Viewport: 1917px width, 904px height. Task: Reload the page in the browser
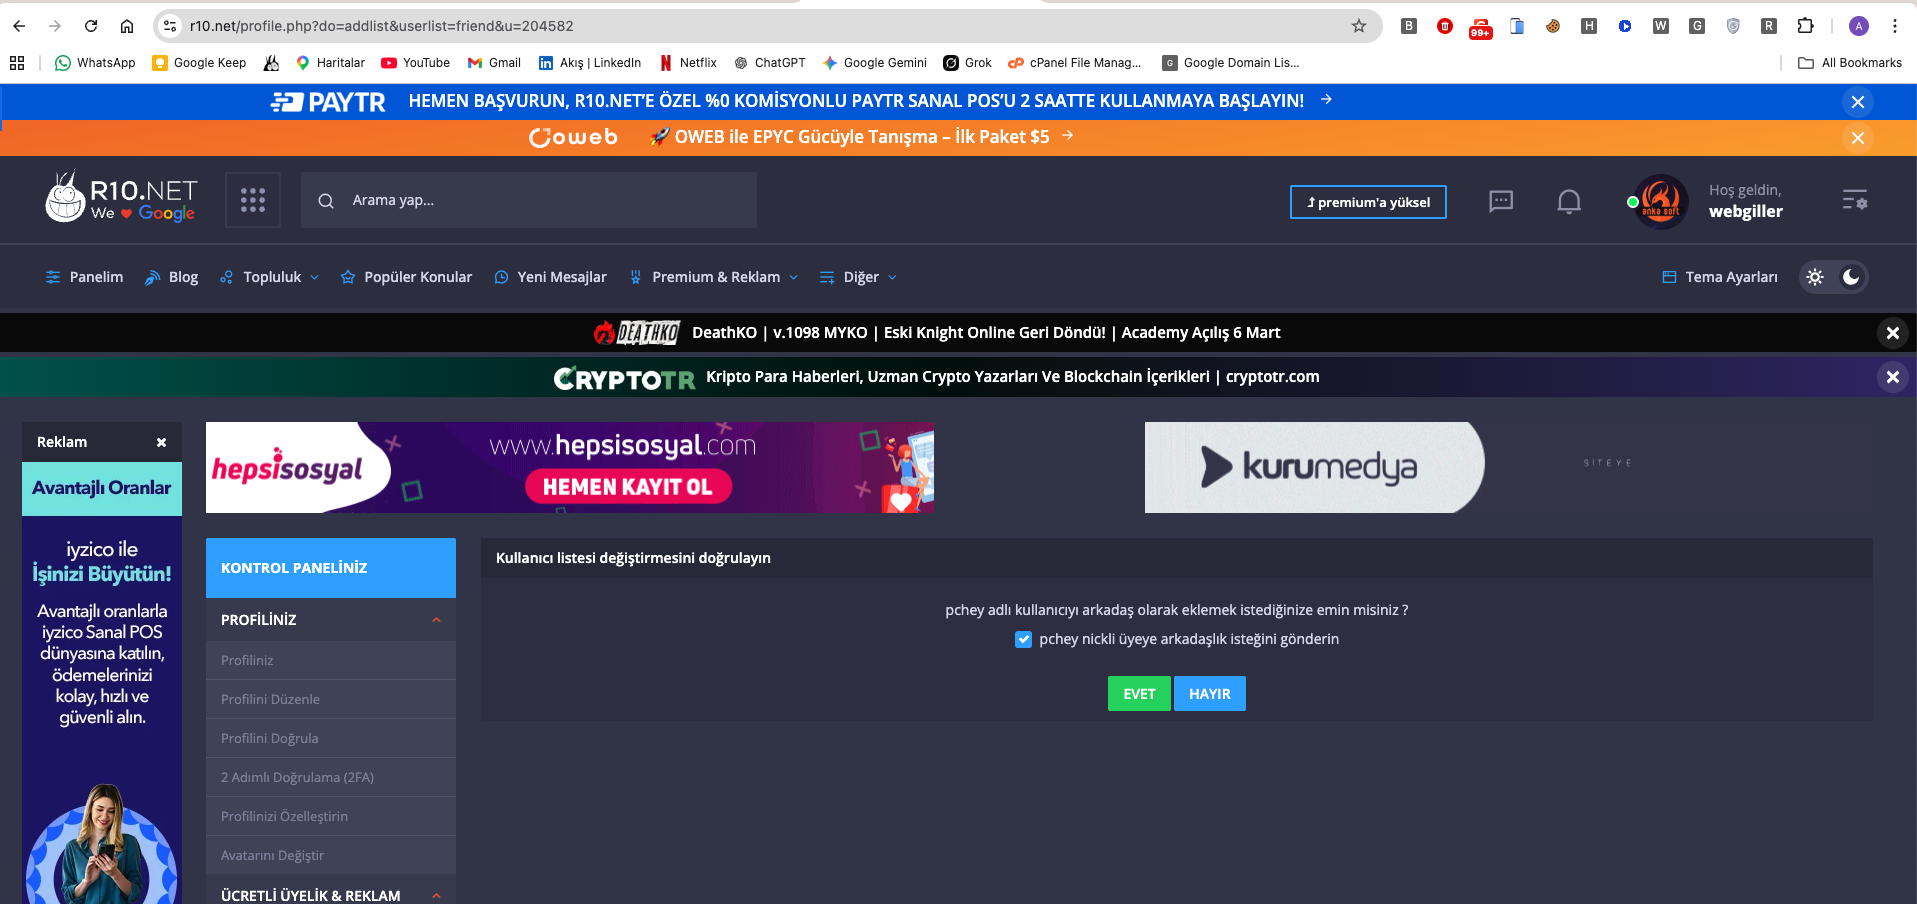click(x=91, y=26)
